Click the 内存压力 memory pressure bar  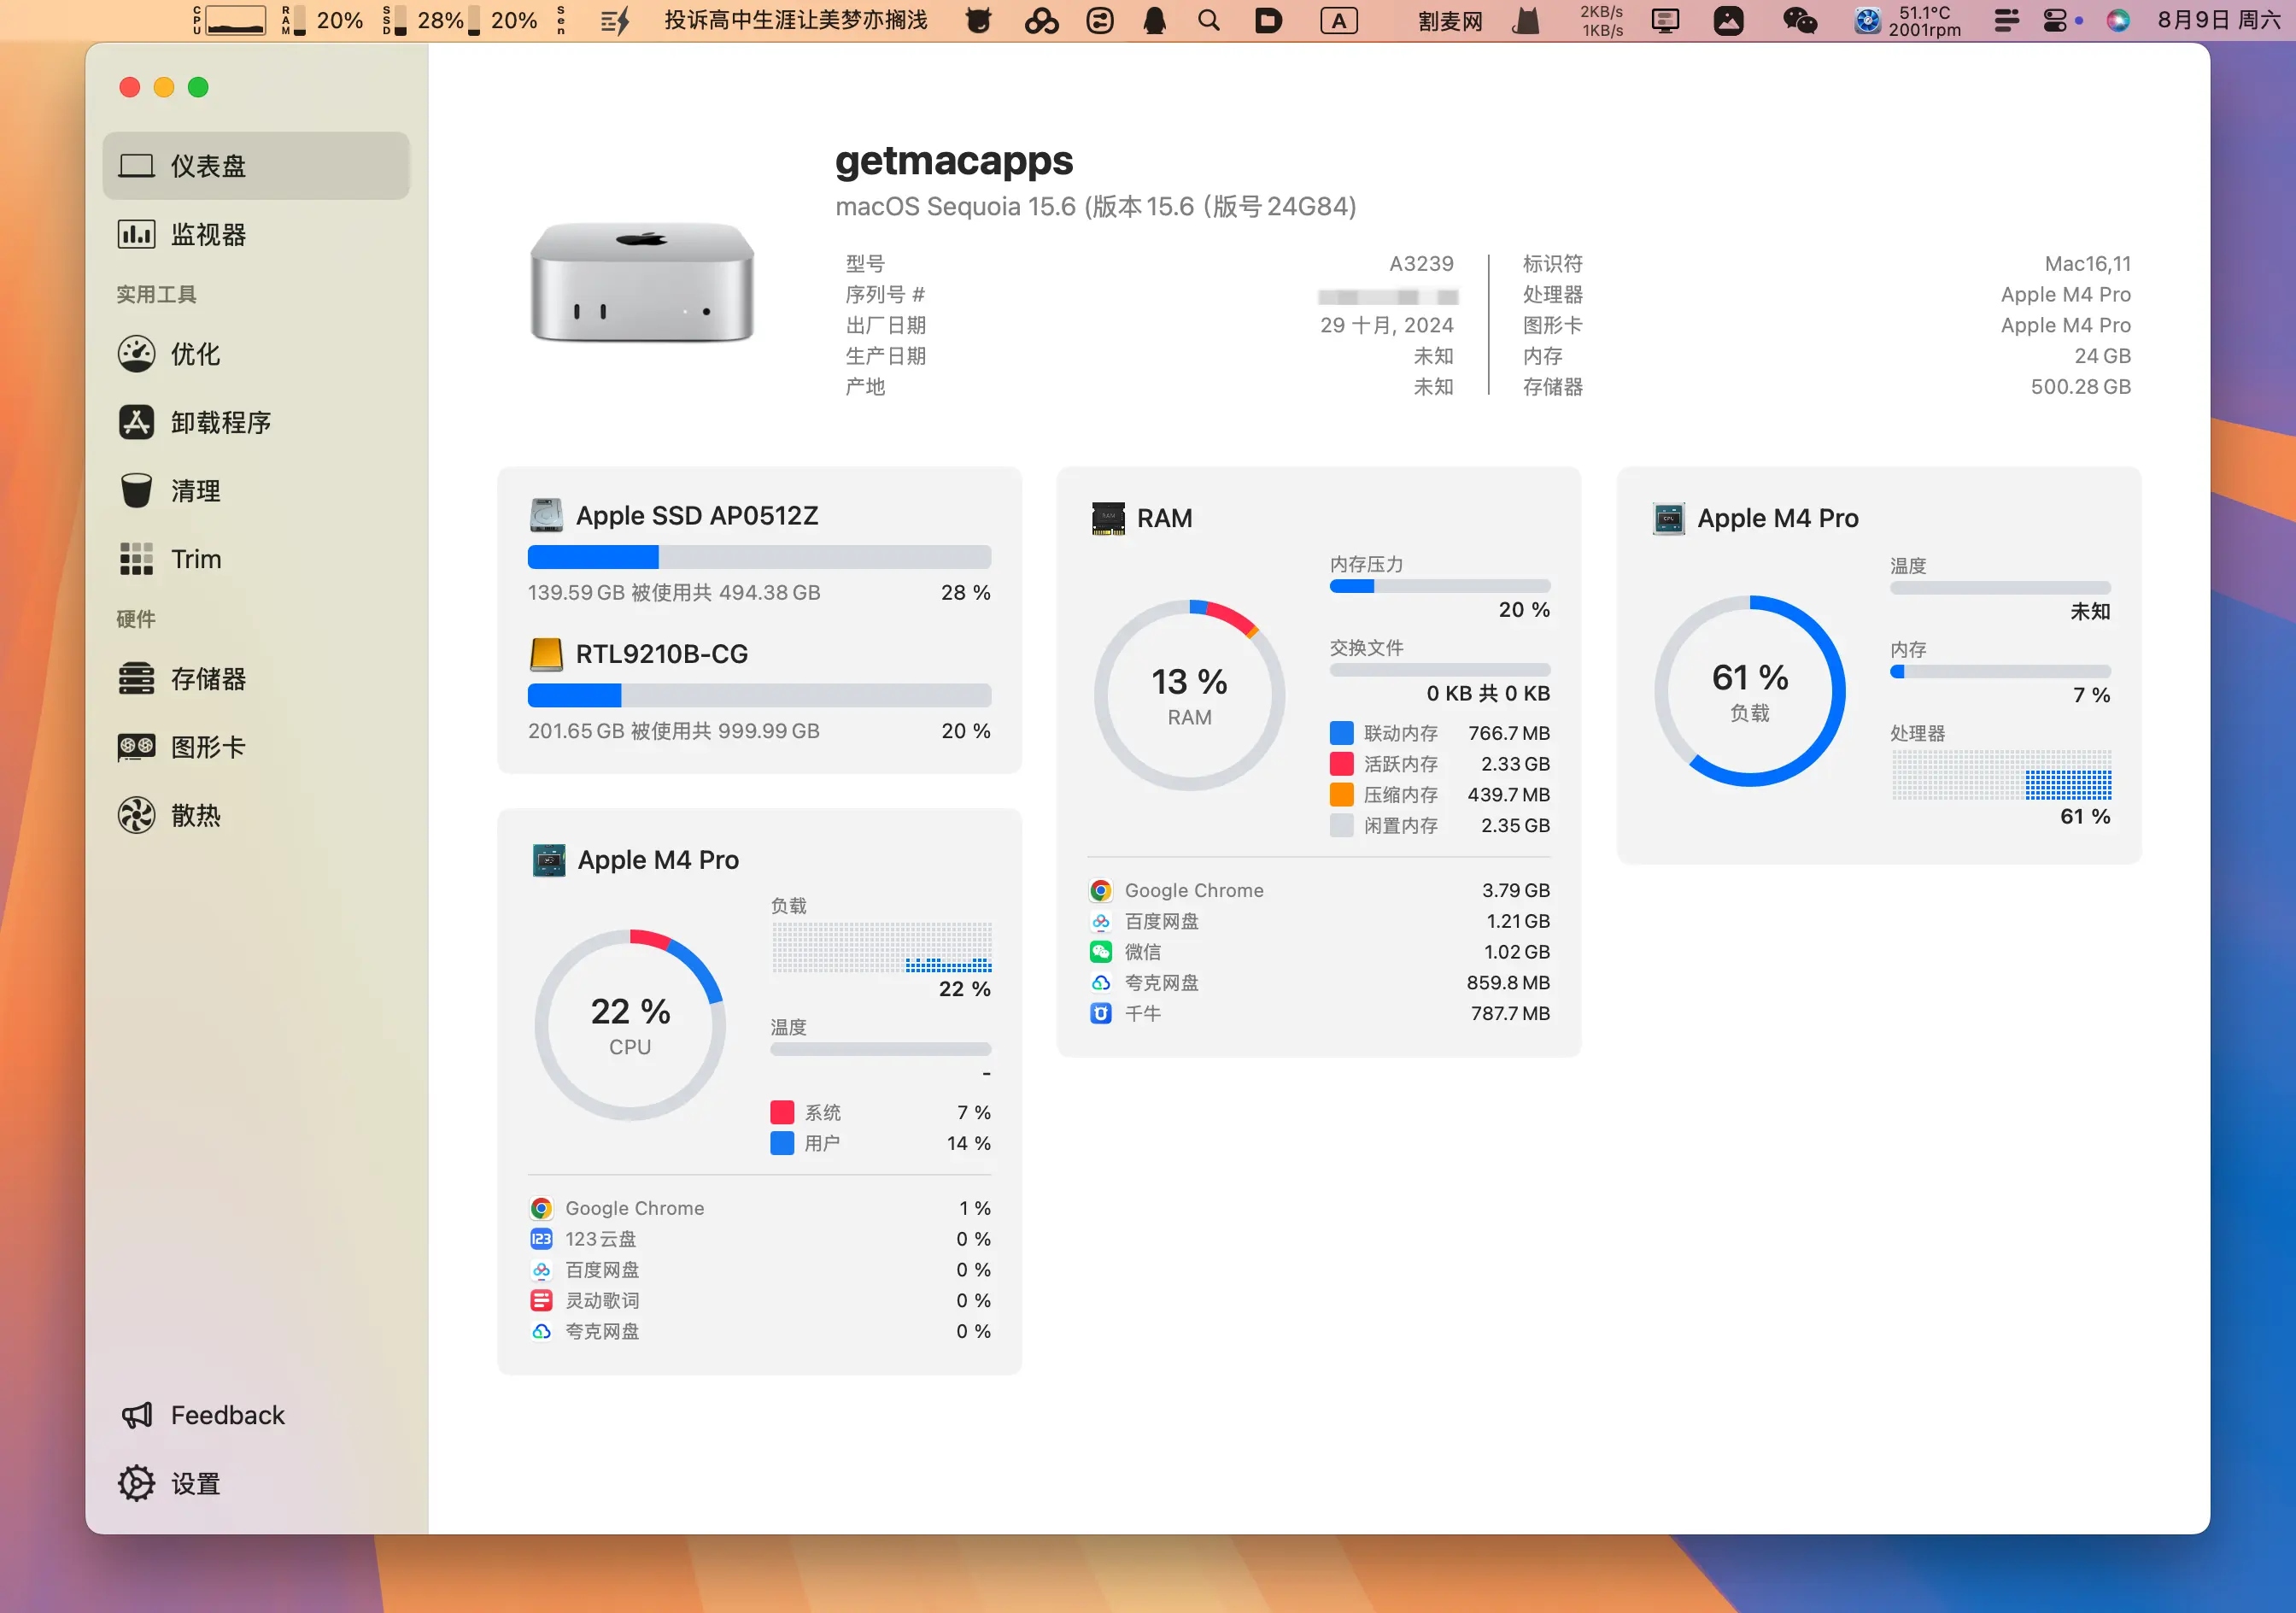1440,587
